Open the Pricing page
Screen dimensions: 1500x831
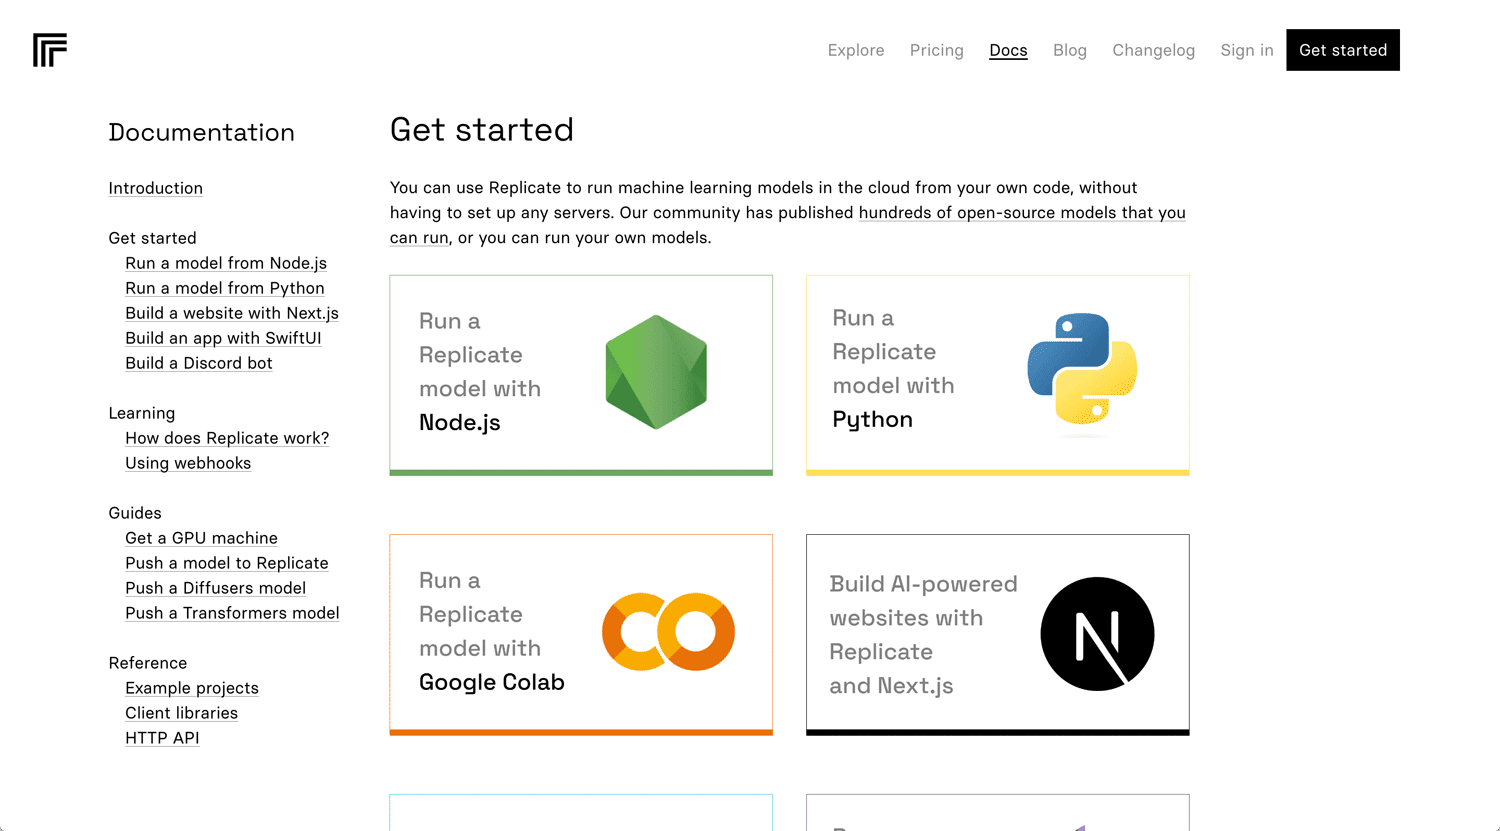(x=937, y=50)
